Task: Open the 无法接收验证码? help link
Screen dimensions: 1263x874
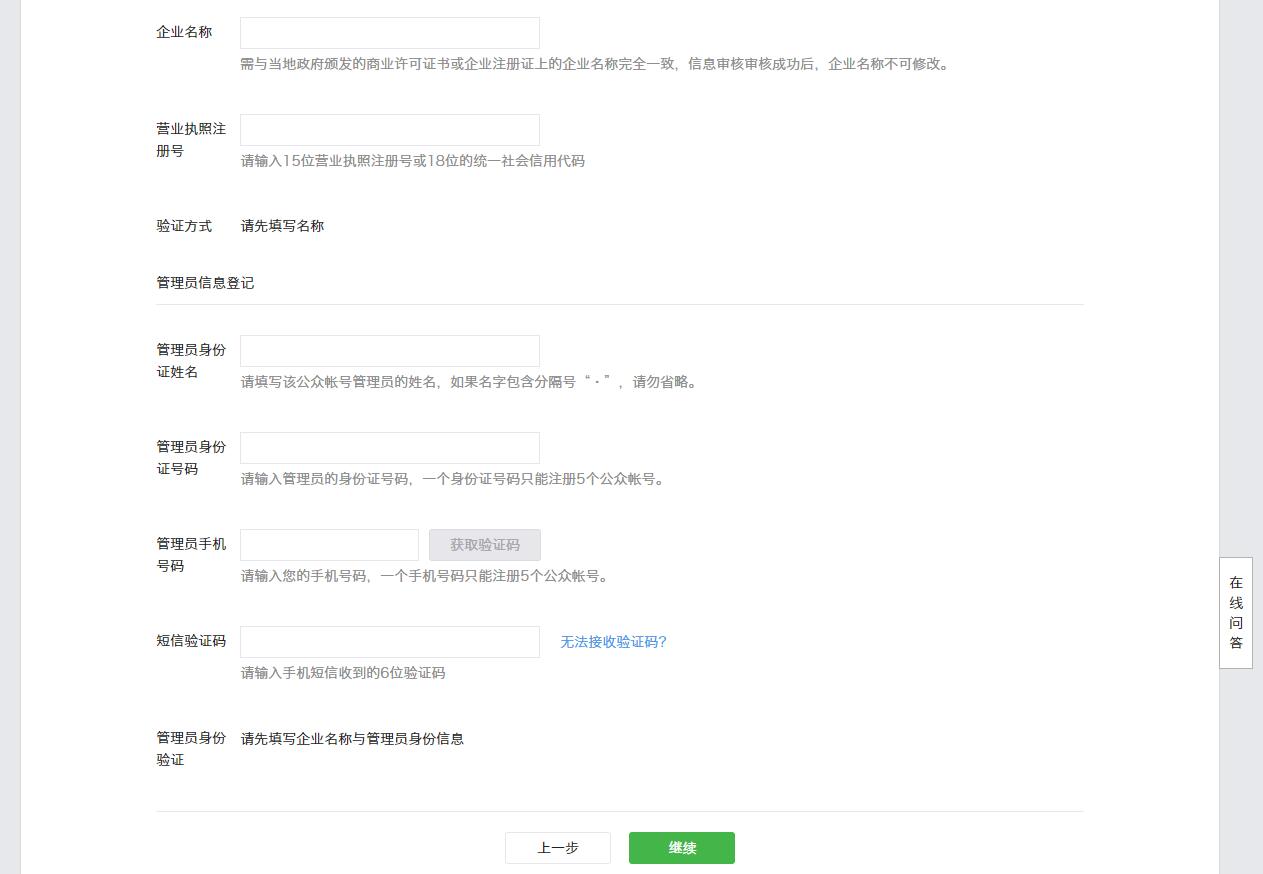Action: click(x=613, y=642)
